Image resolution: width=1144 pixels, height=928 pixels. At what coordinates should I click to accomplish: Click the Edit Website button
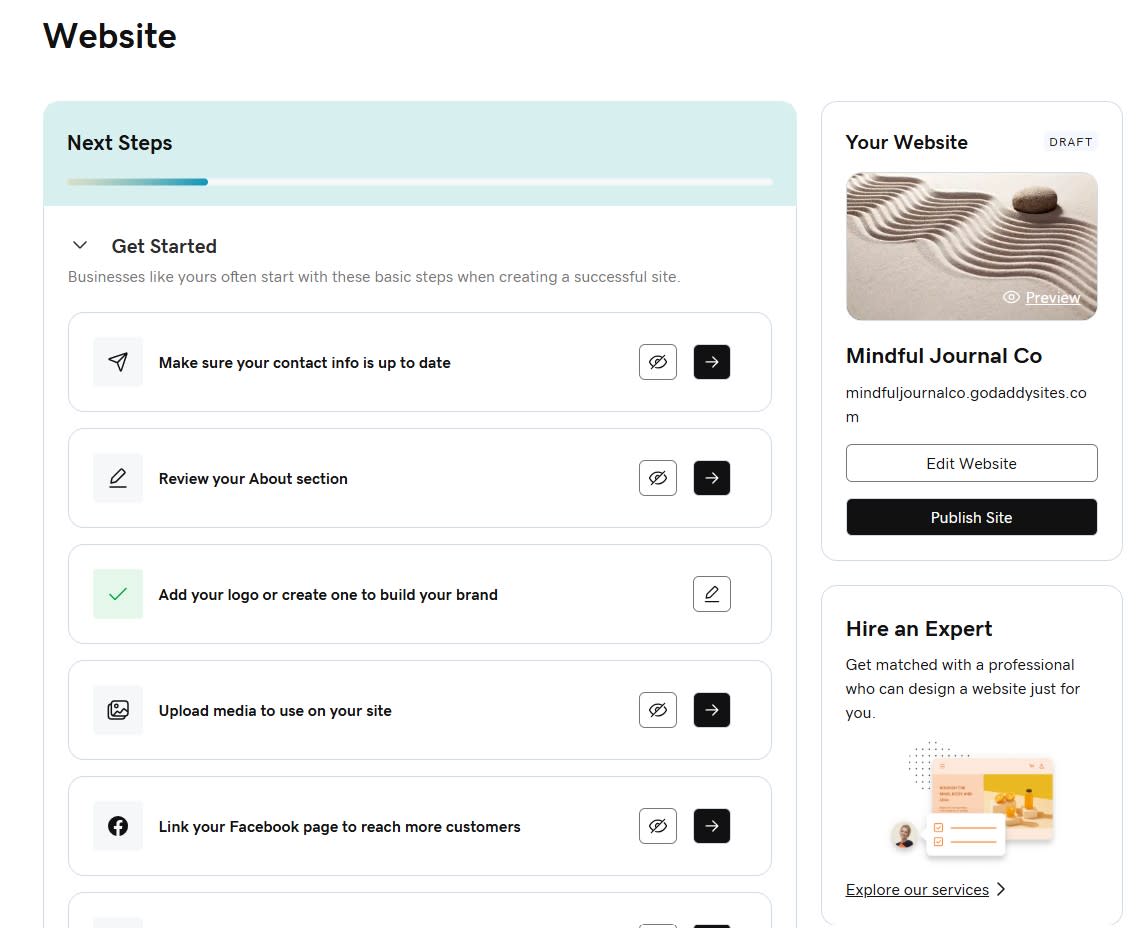coord(971,463)
